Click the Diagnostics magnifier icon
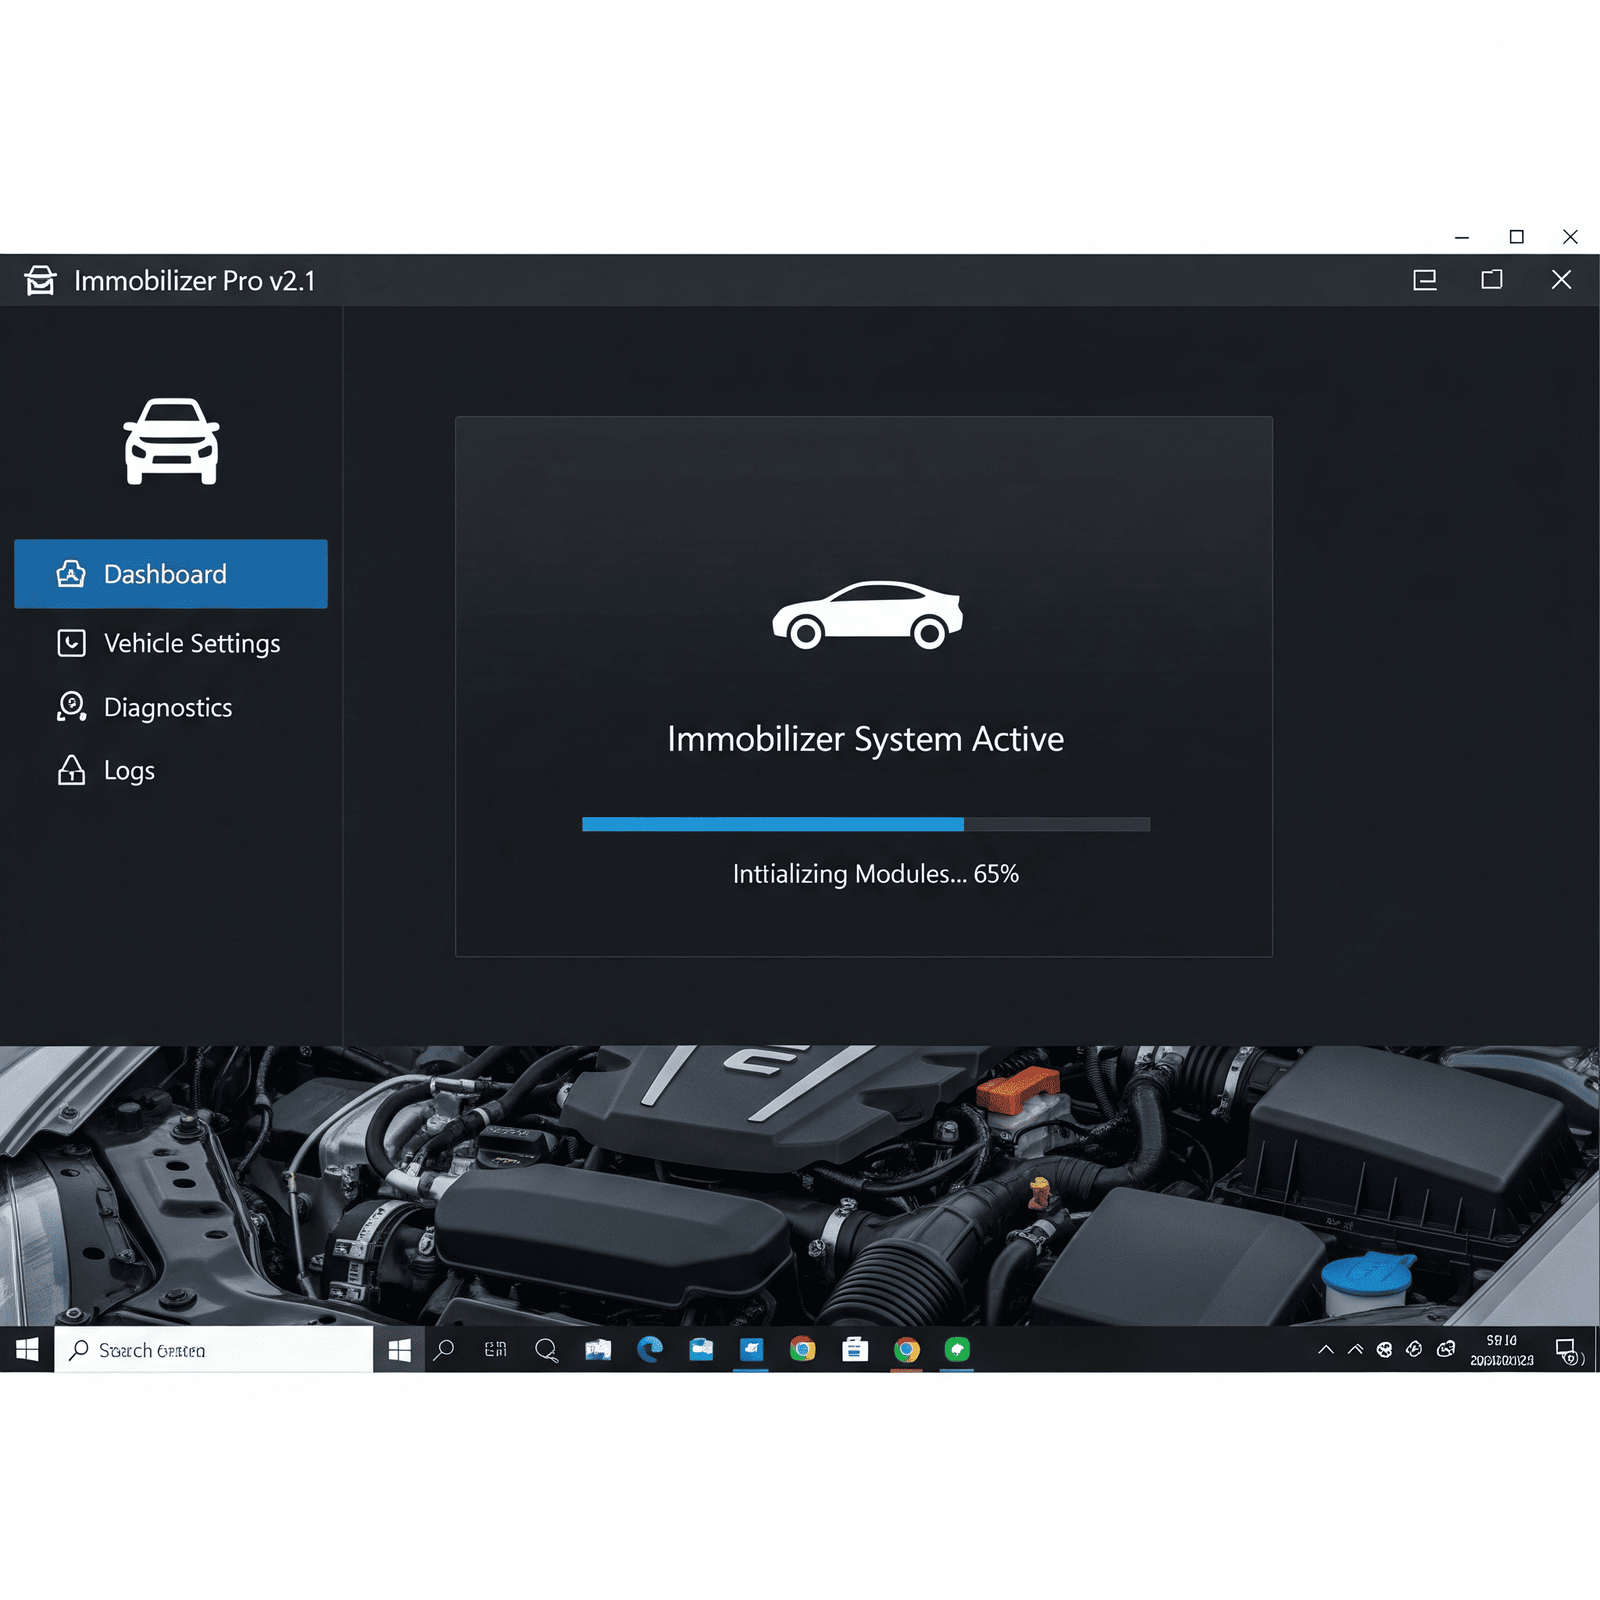This screenshot has width=1600, height=1600. click(x=71, y=707)
